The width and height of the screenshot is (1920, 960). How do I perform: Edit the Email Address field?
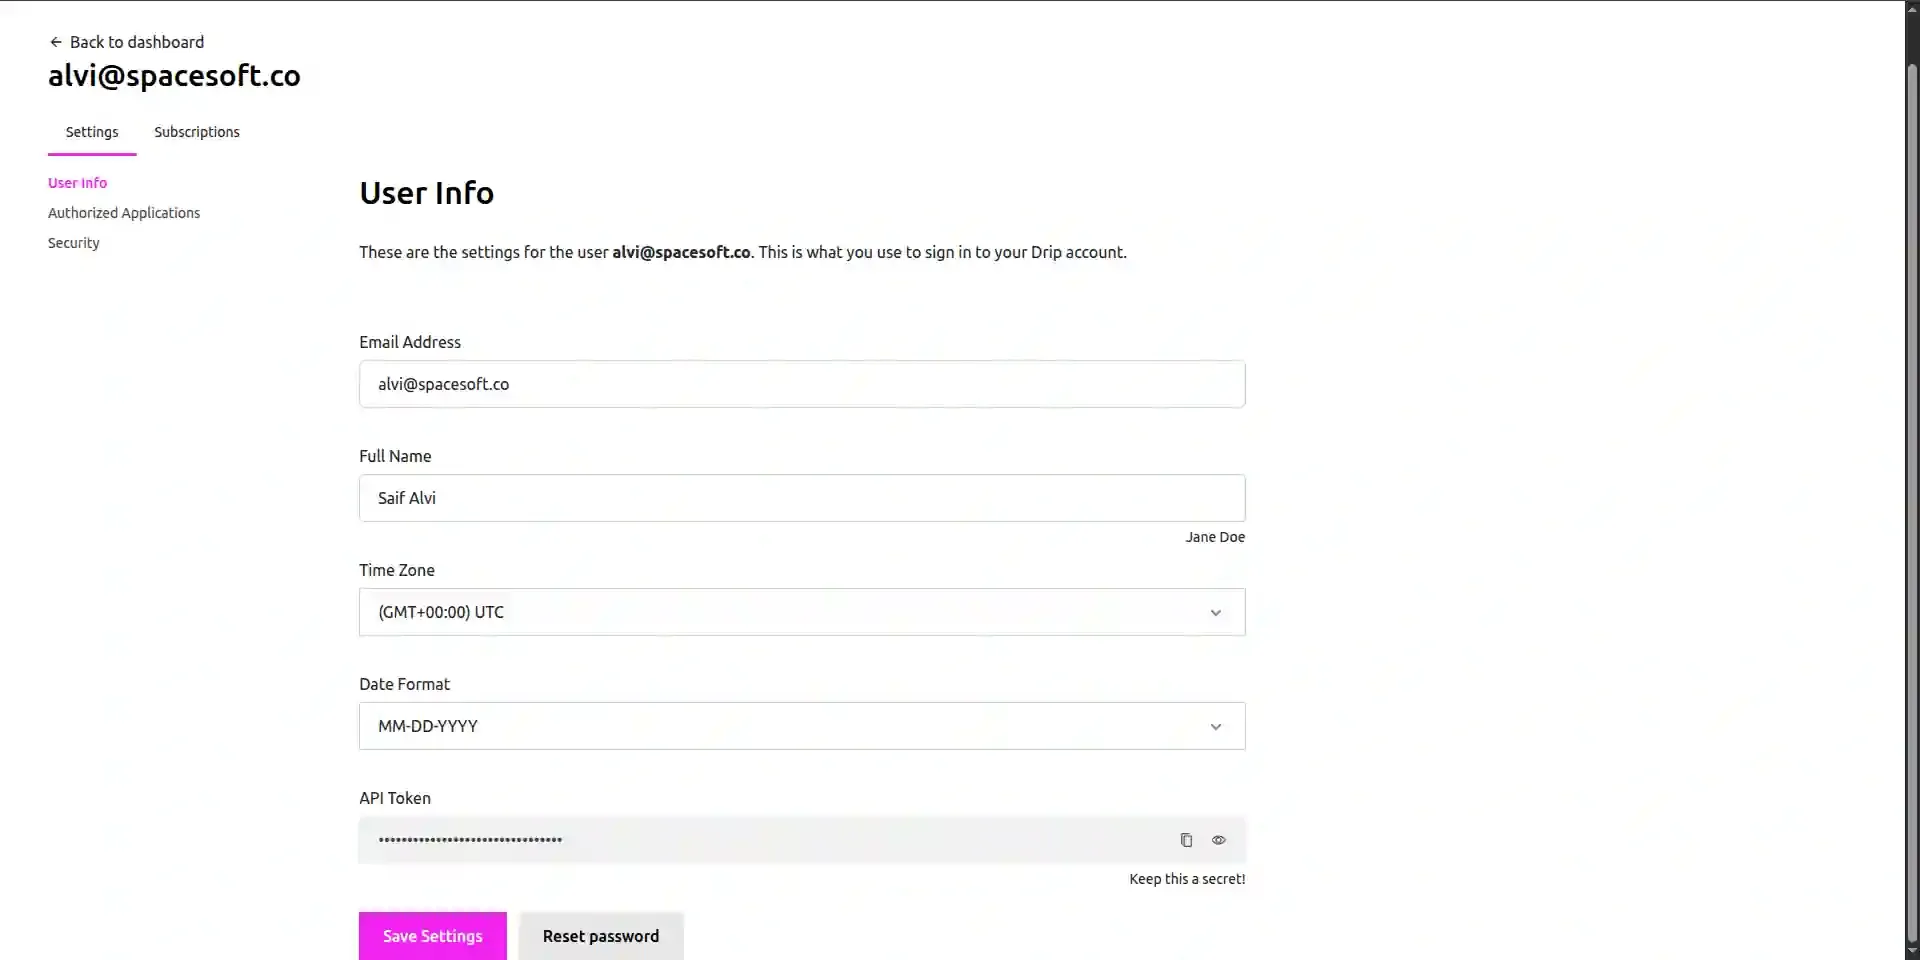coord(802,384)
